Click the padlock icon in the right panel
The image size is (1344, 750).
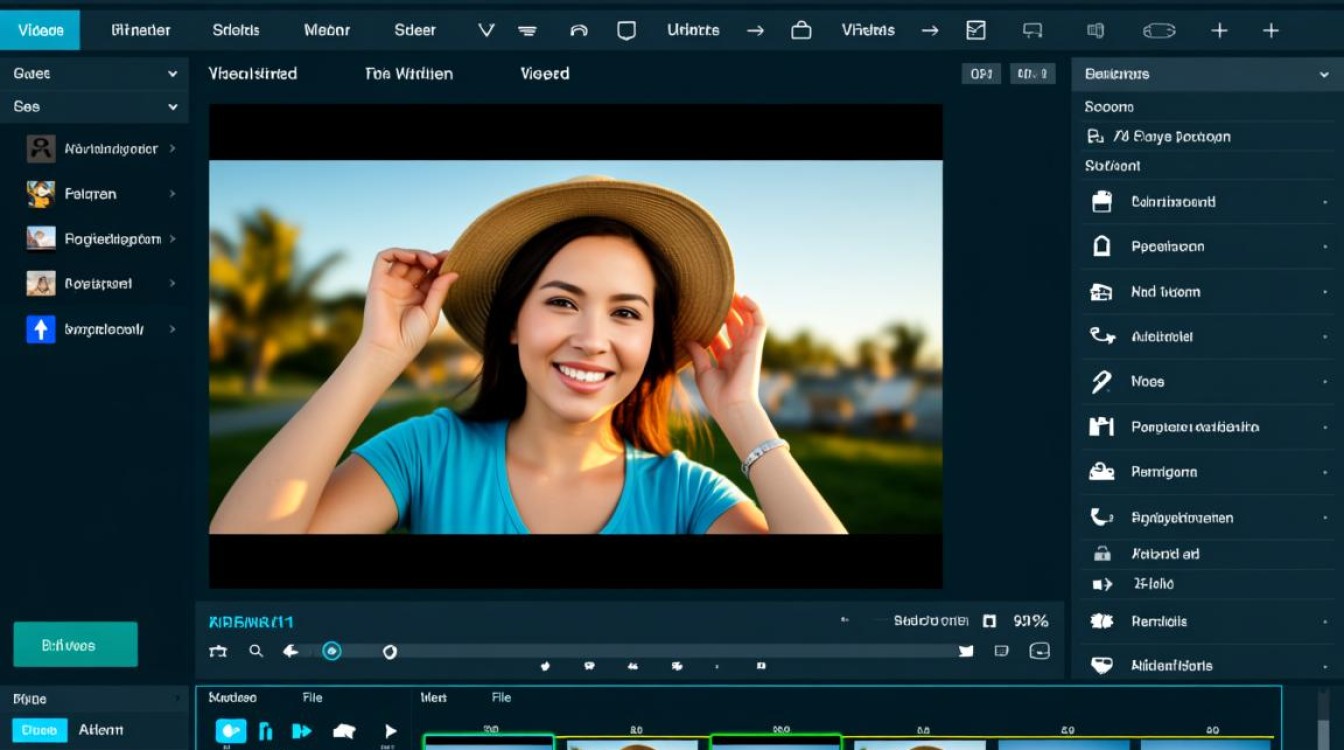(1102, 553)
